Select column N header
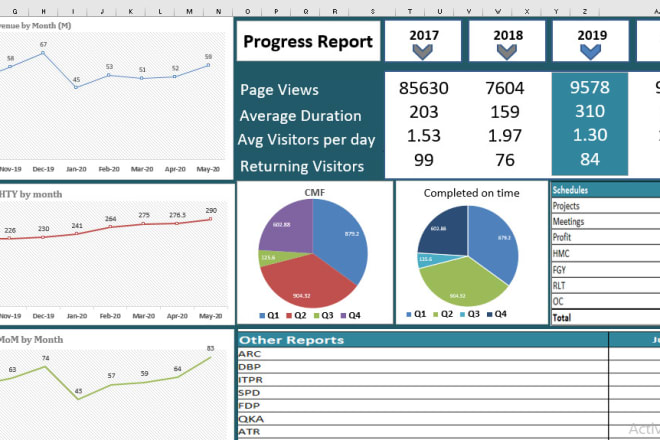The height and width of the screenshot is (440, 660). [218, 11]
